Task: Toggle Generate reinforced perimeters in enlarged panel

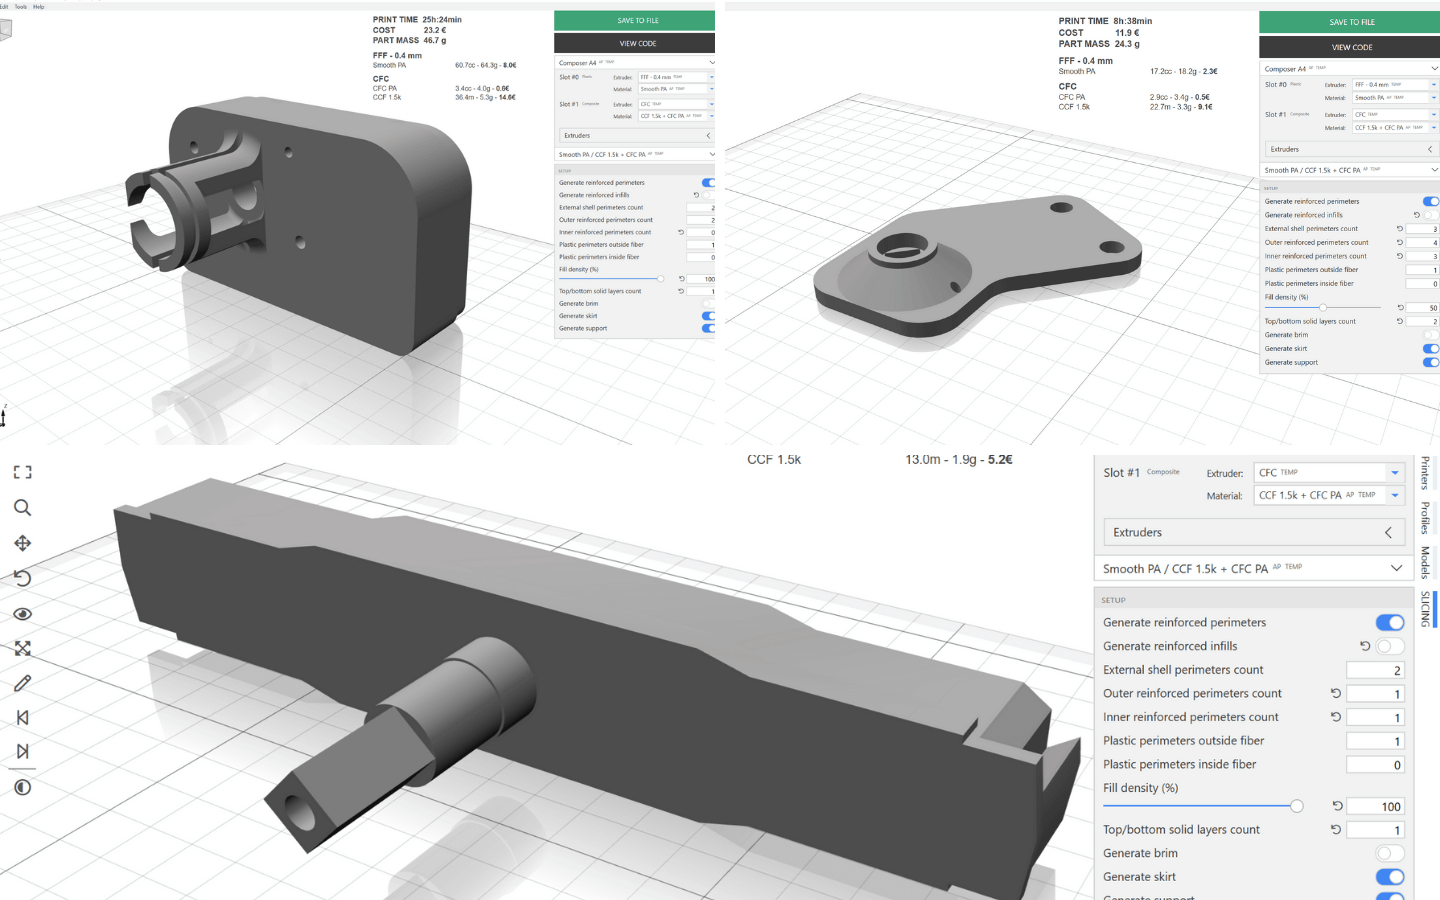Action: click(x=1390, y=622)
